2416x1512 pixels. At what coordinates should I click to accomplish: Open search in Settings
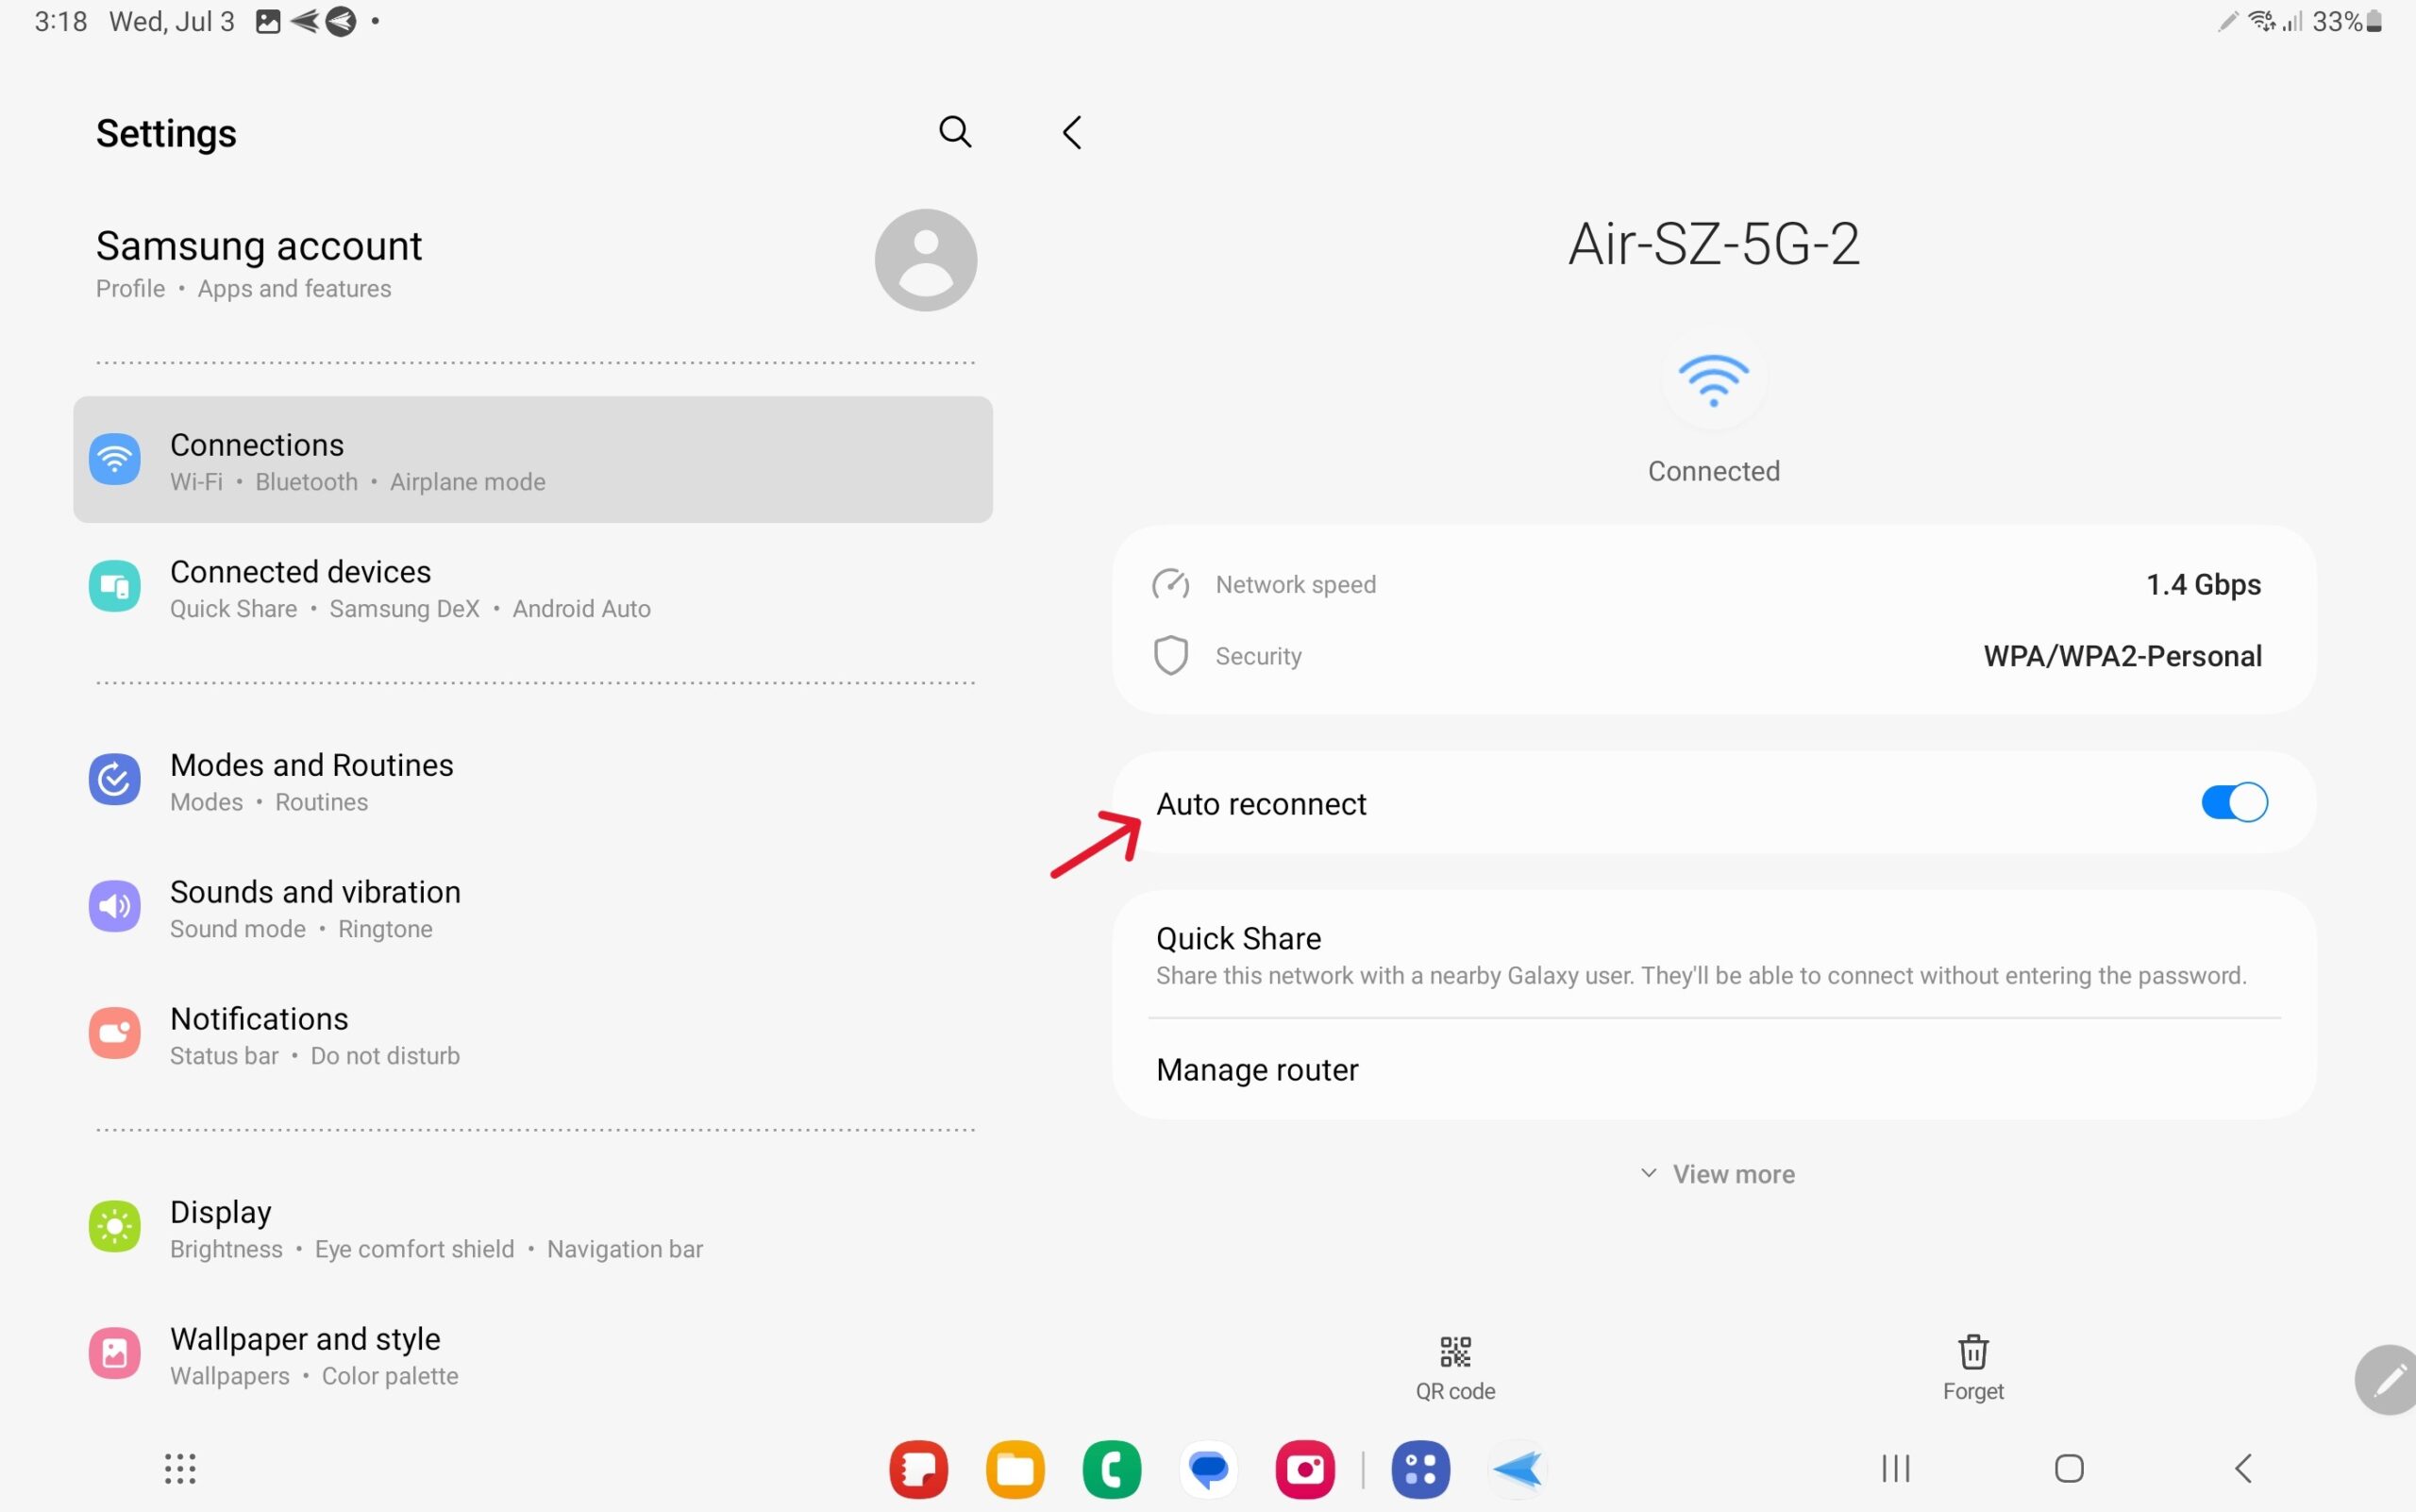(953, 131)
